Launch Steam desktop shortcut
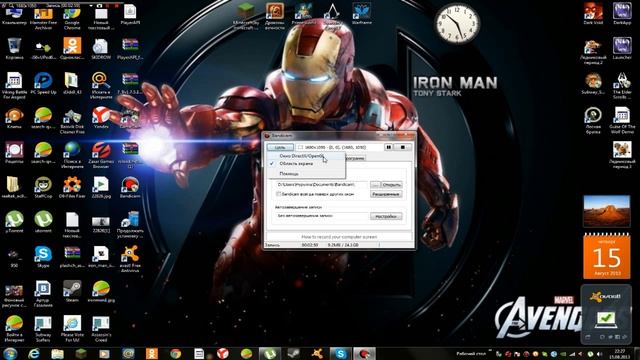The width and height of the screenshot is (640, 360). pos(72,291)
